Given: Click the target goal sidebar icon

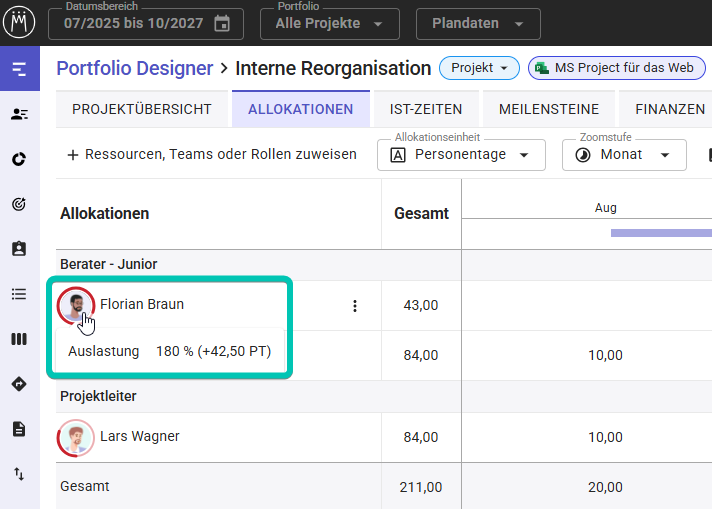Looking at the screenshot, I should pos(19,204).
